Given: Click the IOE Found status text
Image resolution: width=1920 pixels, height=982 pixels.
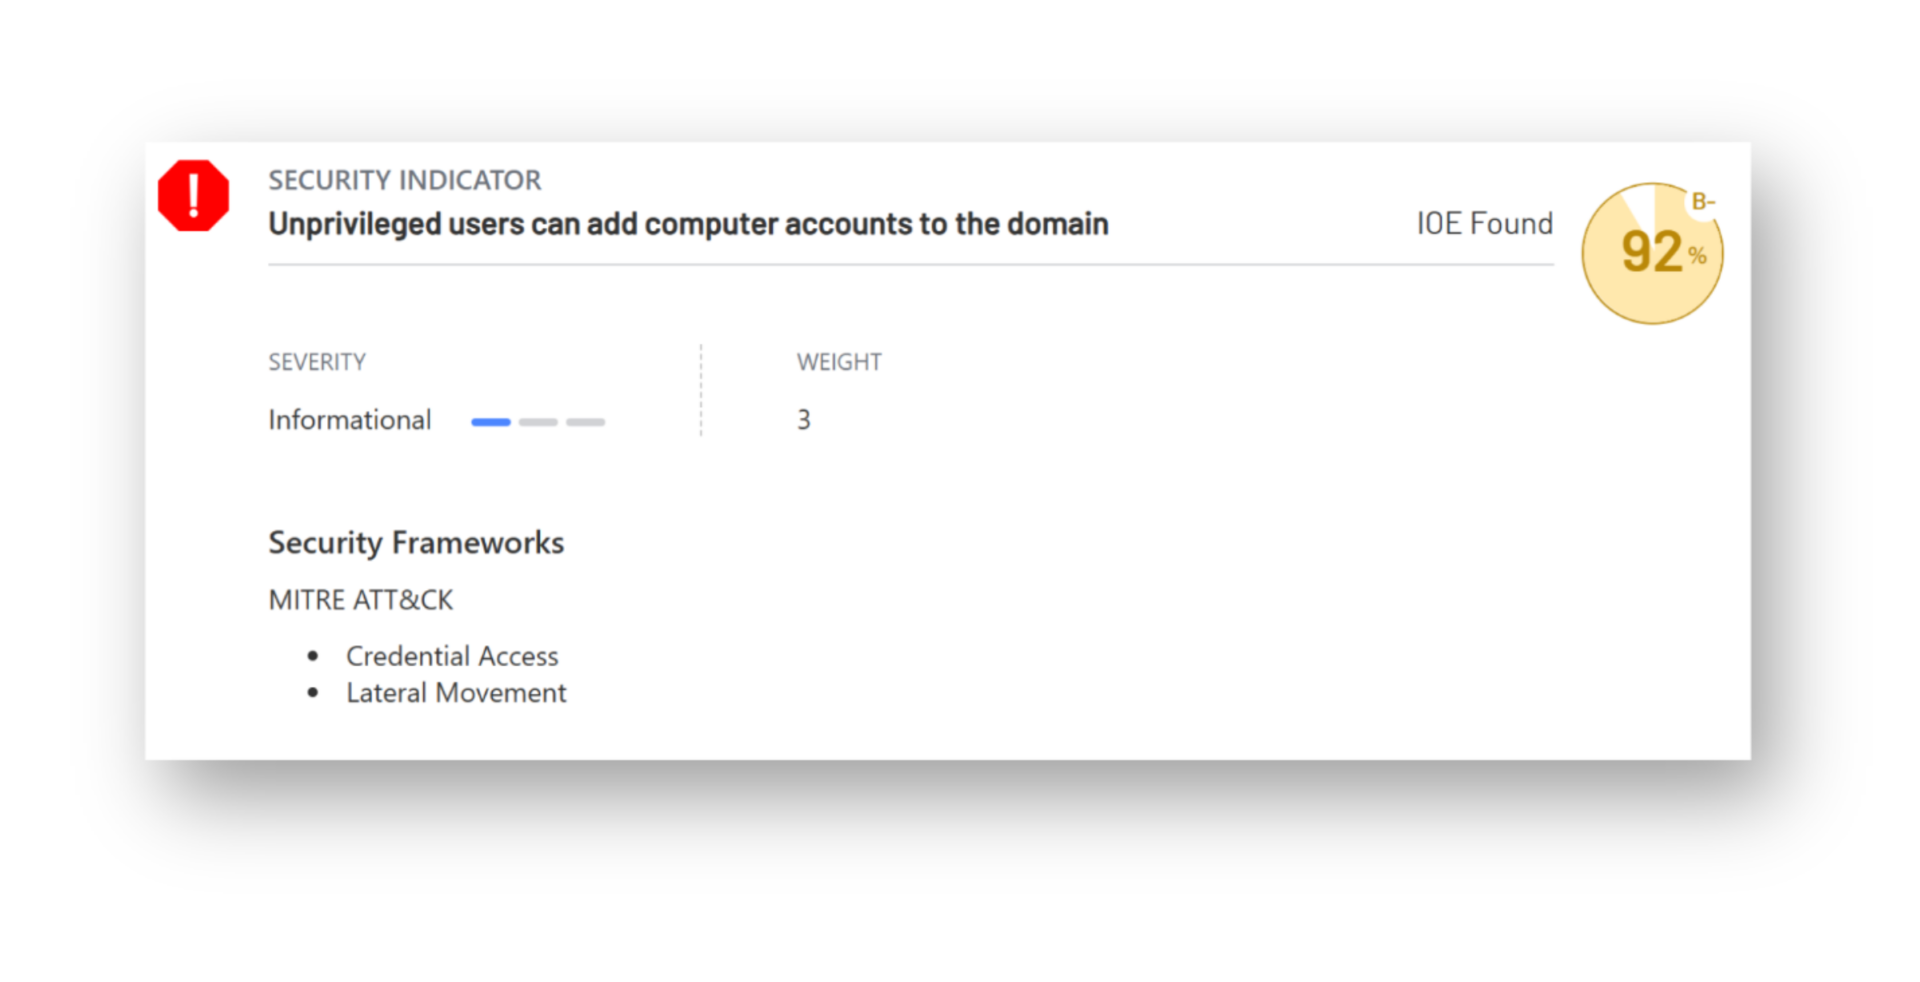Looking at the screenshot, I should [x=1484, y=224].
